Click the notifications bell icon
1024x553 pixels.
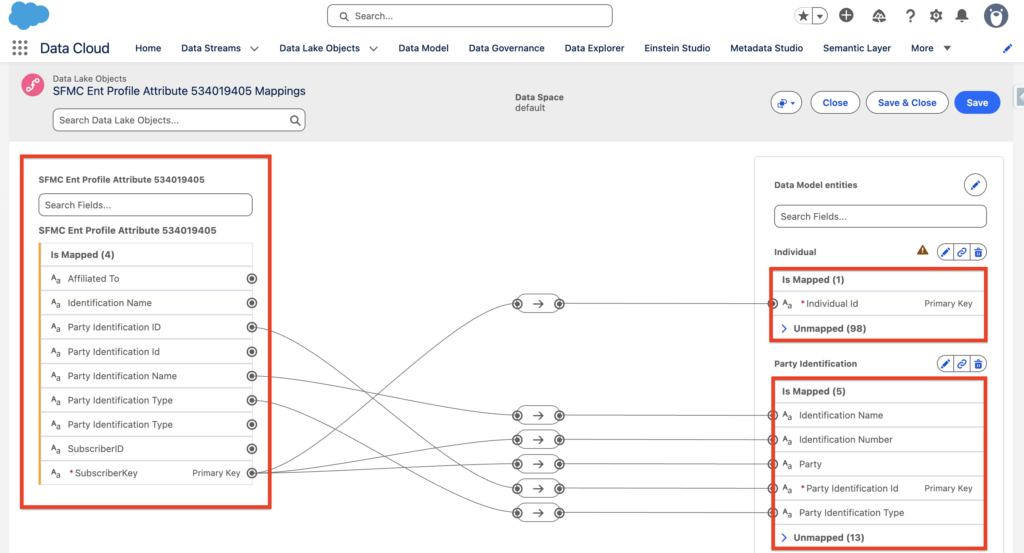[x=962, y=16]
